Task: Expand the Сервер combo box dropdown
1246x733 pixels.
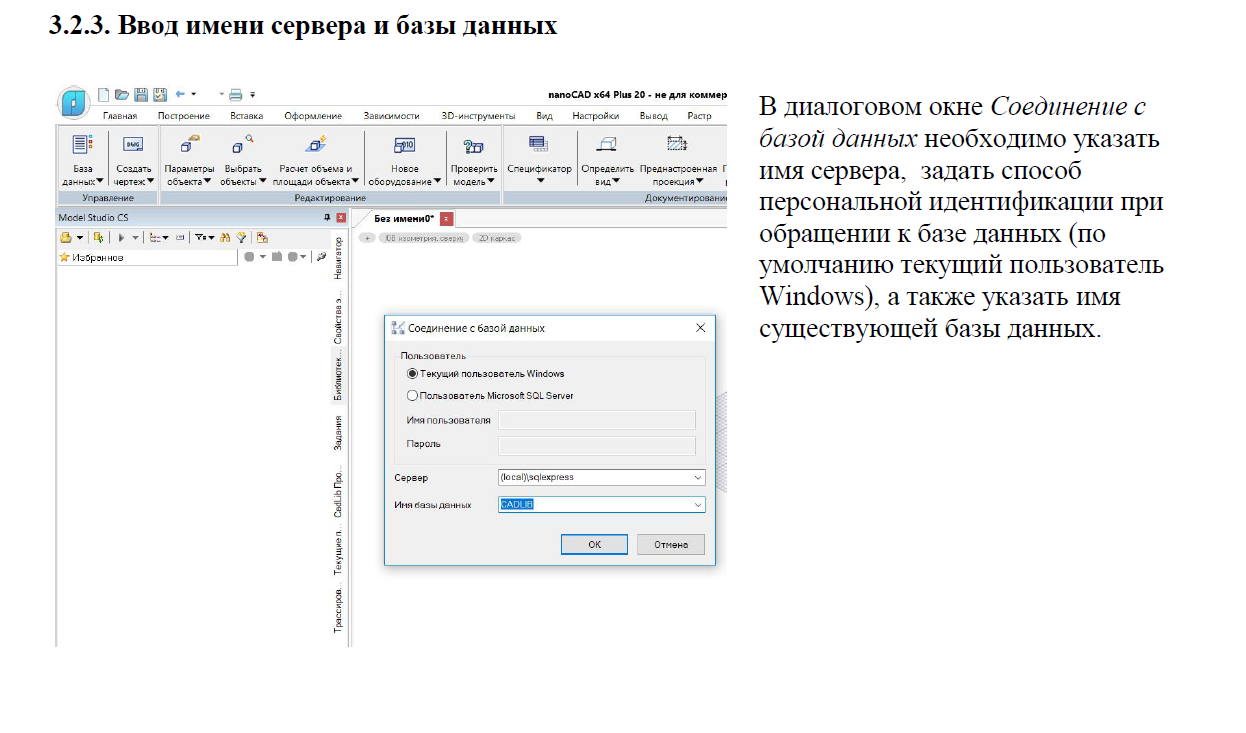Action: click(x=697, y=478)
